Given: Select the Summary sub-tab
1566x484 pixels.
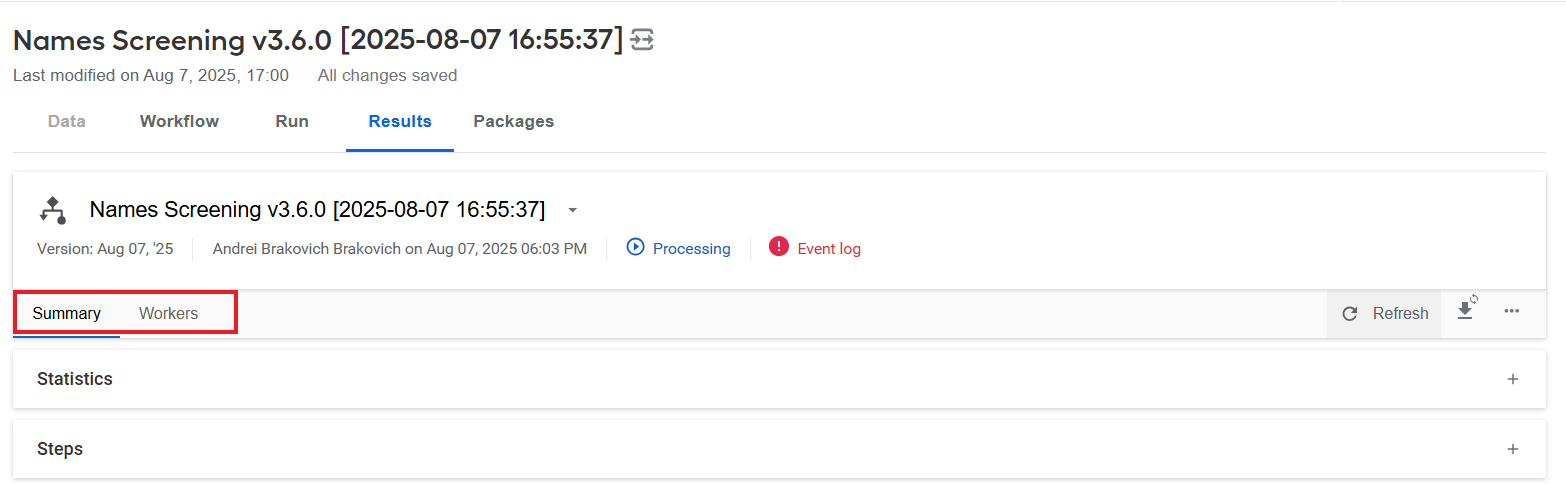Looking at the screenshot, I should [x=66, y=313].
